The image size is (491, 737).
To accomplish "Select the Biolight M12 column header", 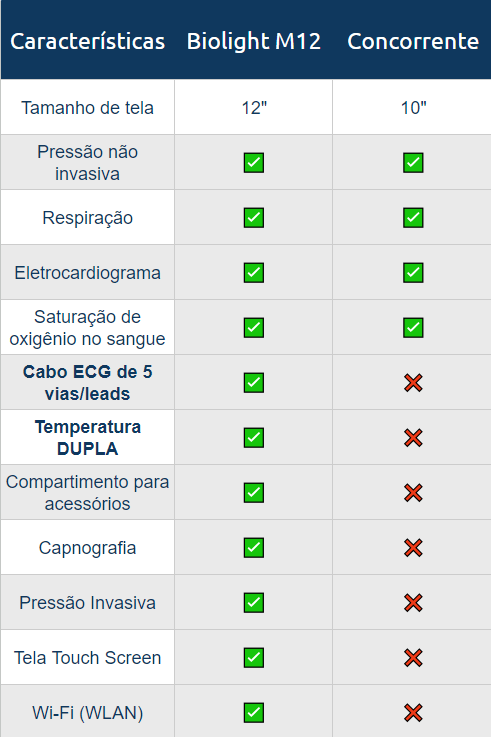I will point(254,41).
